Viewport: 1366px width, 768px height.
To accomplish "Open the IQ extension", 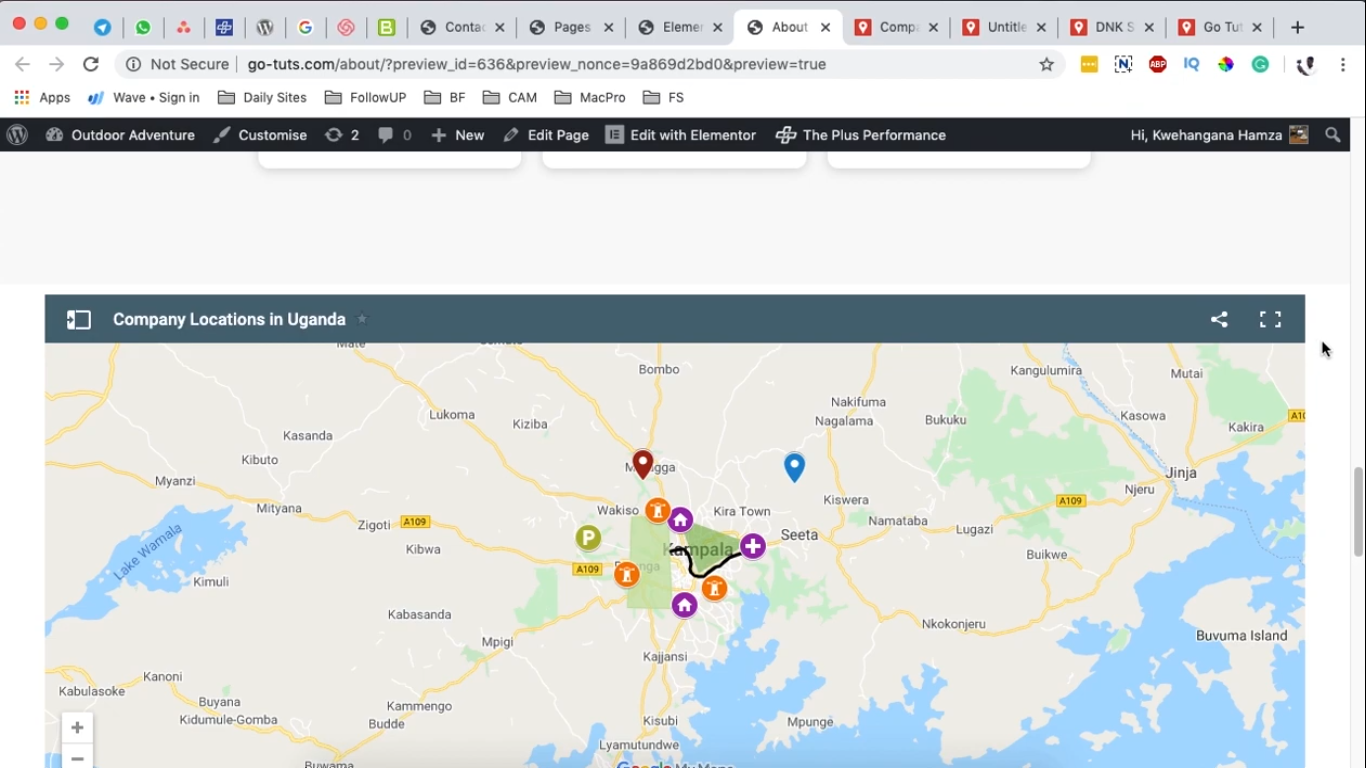I will click(1191, 64).
